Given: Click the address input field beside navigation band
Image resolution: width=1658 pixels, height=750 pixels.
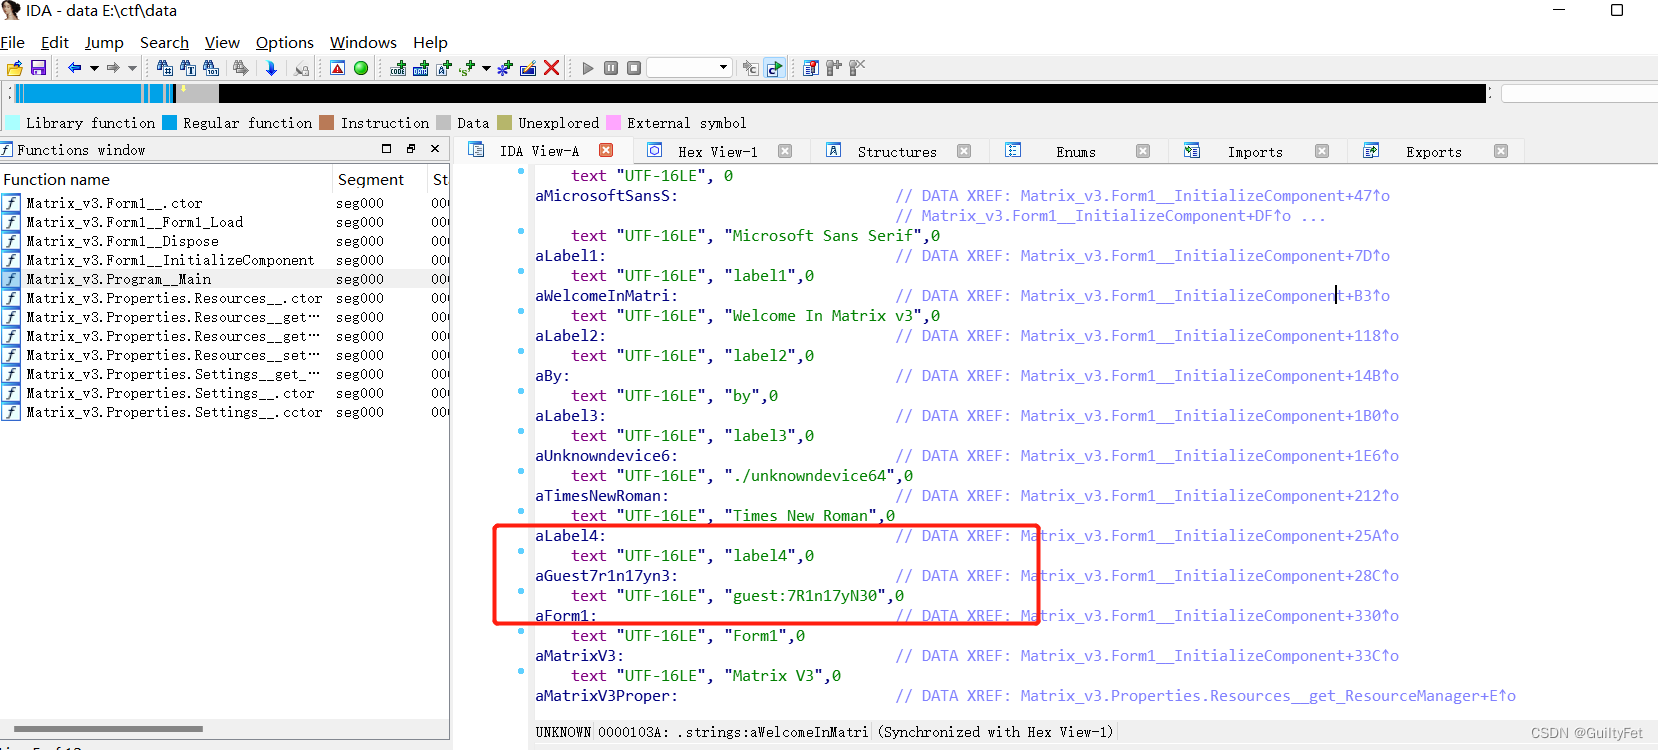Looking at the screenshot, I should pos(1580,93).
